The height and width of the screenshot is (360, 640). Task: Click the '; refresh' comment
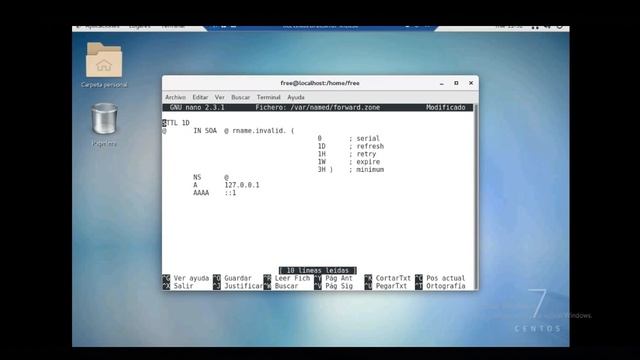pyautogui.click(x=366, y=146)
